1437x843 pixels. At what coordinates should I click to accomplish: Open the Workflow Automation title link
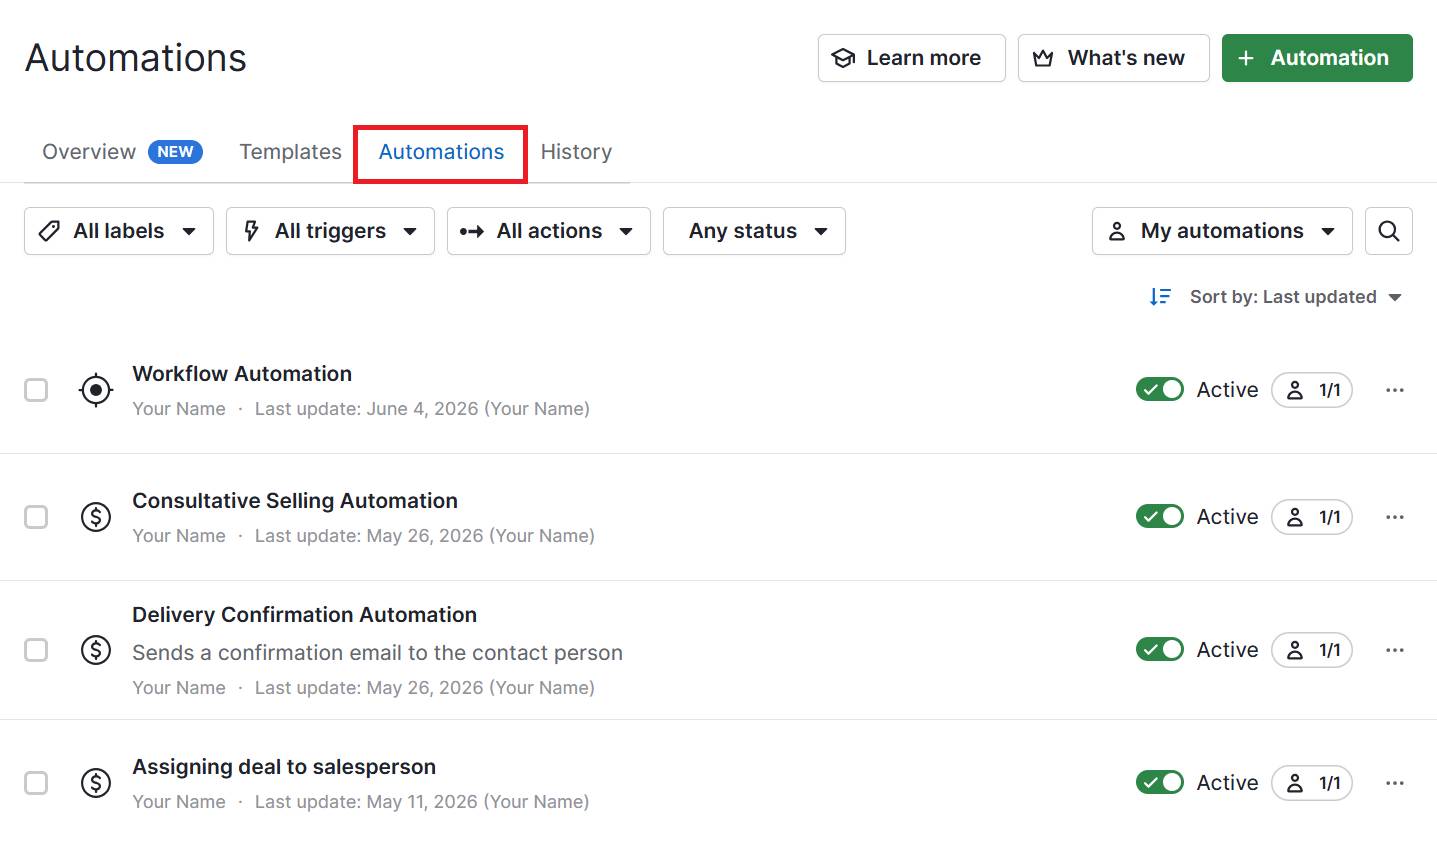click(242, 374)
